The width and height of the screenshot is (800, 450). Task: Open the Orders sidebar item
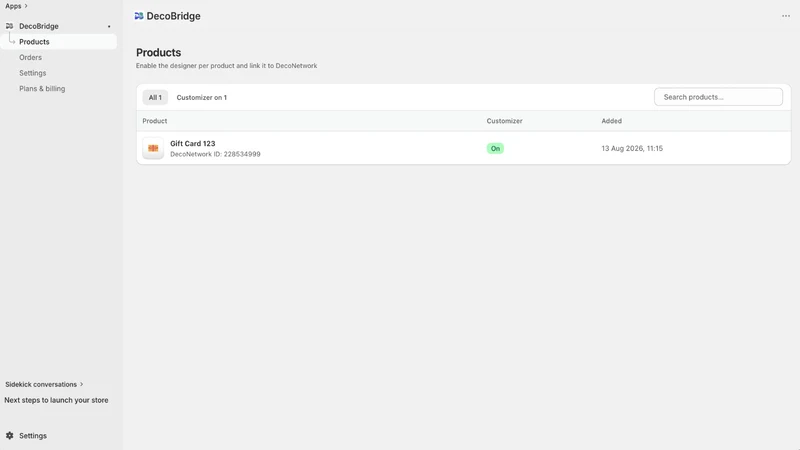click(31, 58)
